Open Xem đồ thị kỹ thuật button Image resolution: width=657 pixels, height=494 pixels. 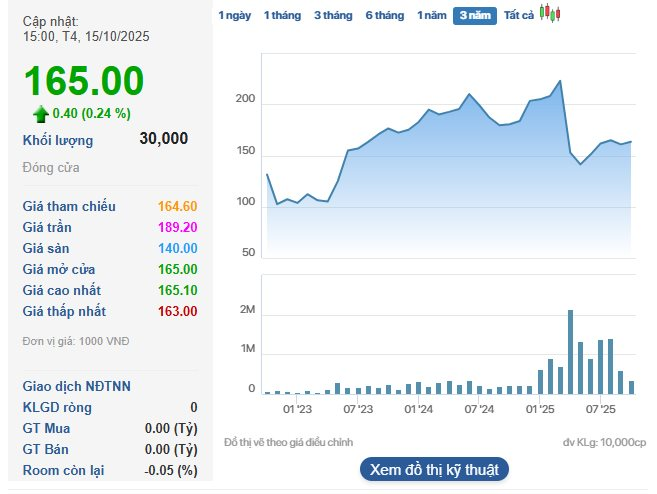click(434, 469)
